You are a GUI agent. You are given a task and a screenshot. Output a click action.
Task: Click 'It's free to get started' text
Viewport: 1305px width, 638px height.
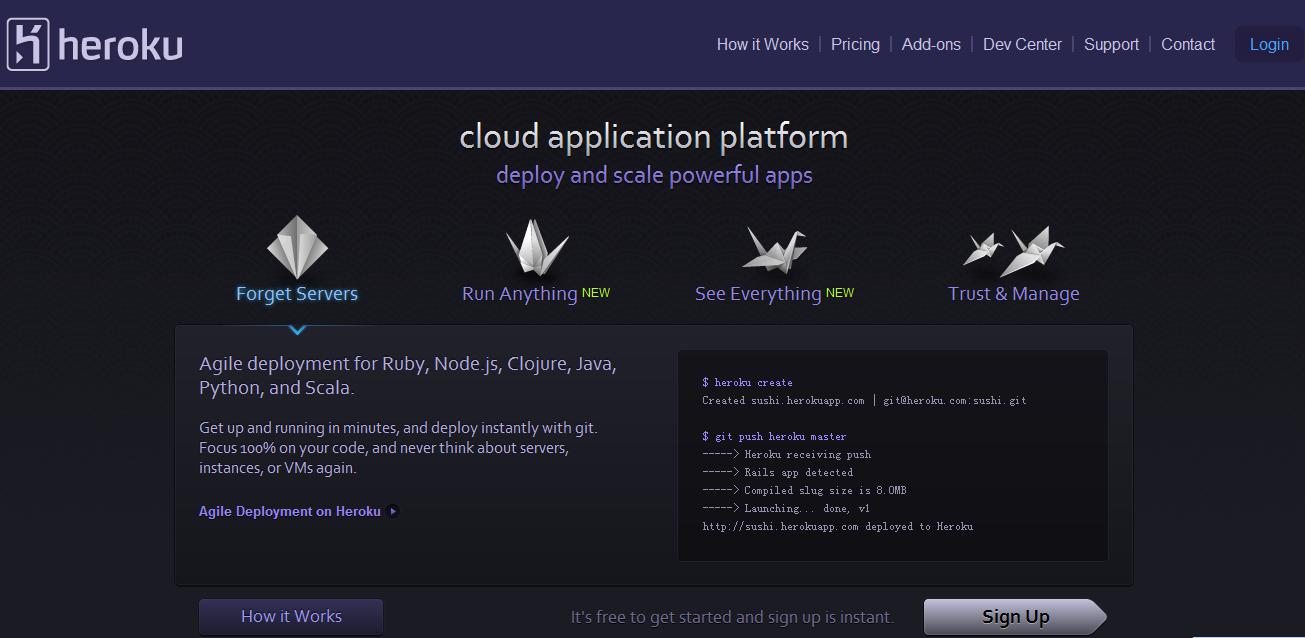pyautogui.click(x=732, y=617)
